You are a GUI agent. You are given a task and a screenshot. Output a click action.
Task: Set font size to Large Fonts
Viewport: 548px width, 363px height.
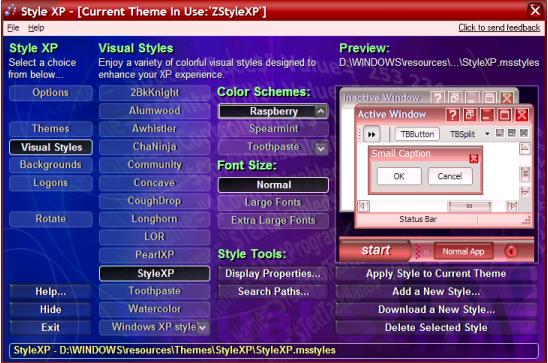[273, 202]
